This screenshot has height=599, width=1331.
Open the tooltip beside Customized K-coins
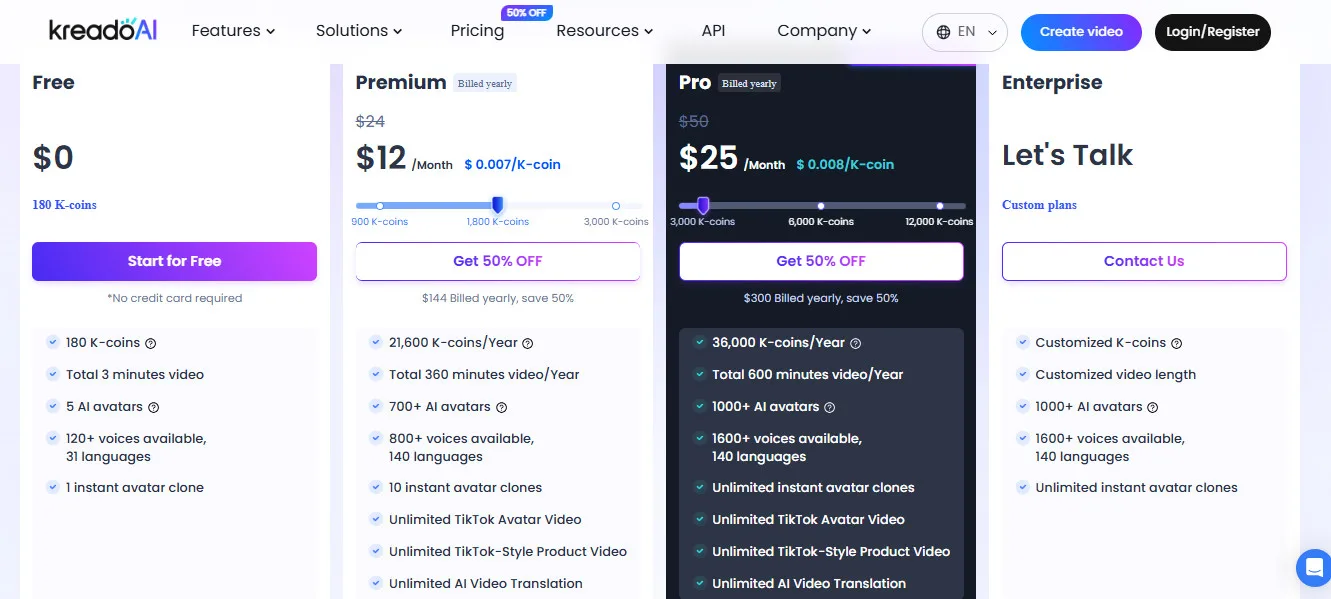point(1177,343)
